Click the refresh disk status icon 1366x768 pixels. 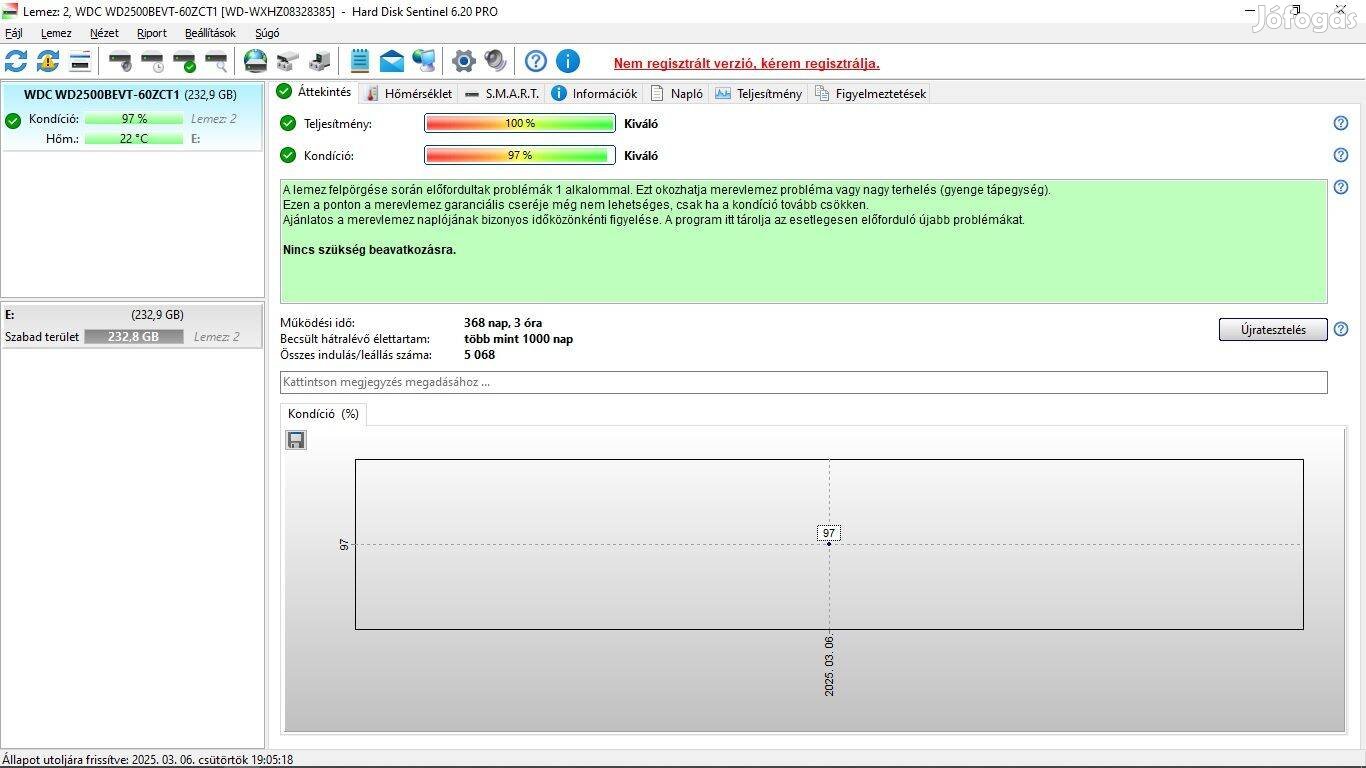point(16,61)
